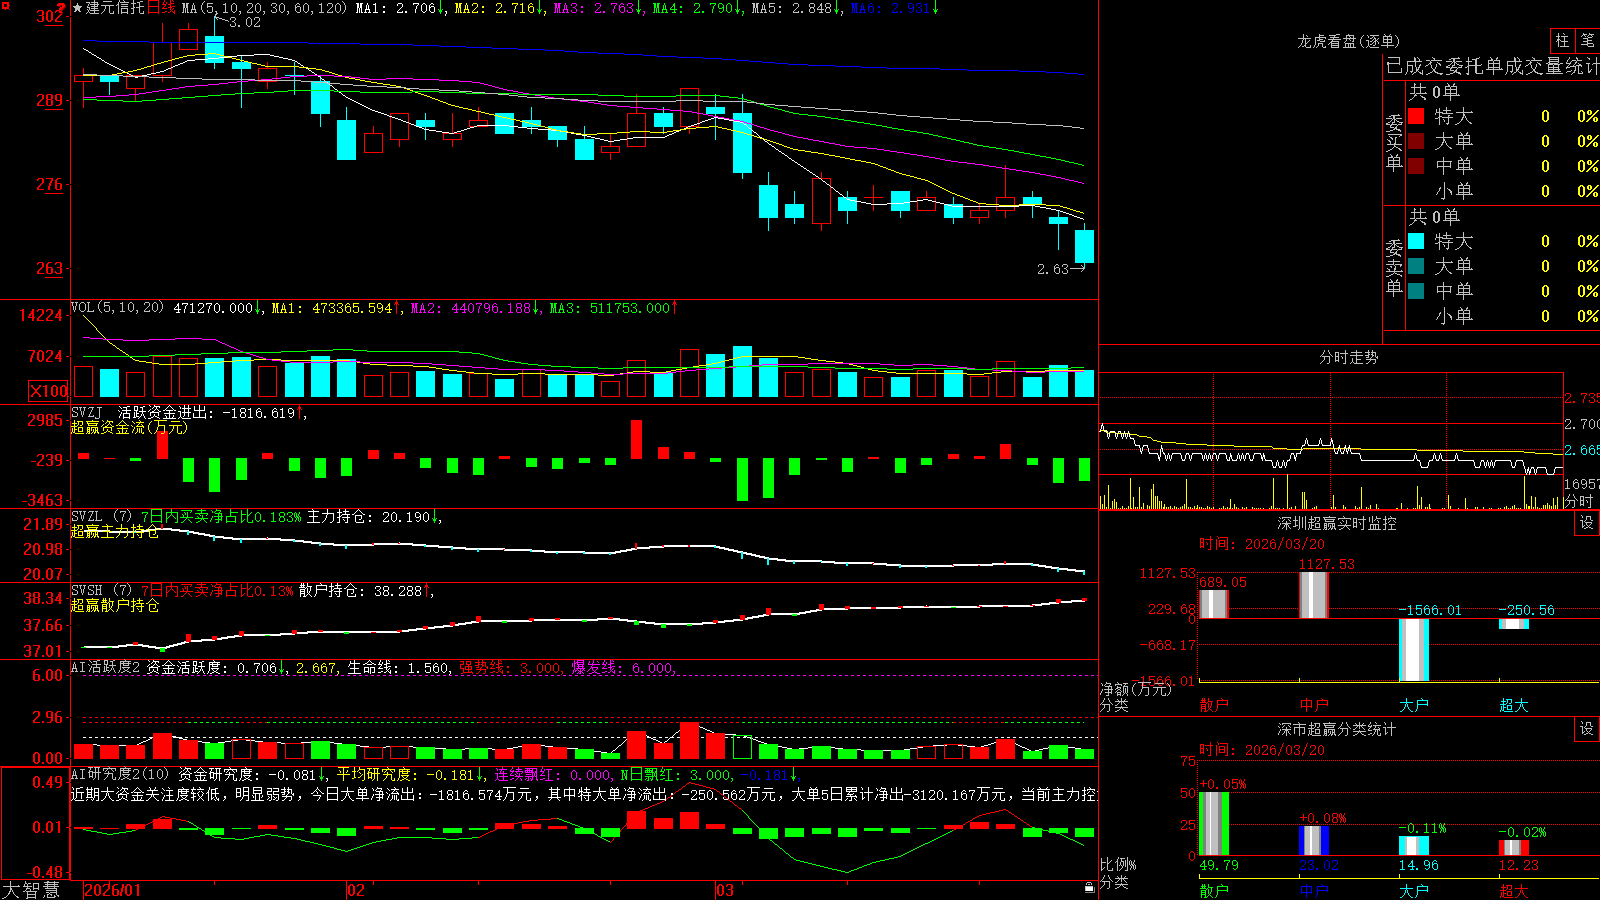The height and width of the screenshot is (900, 1600).
Task: Click 超赢主力持仓 yellow label
Action: [x=115, y=531]
